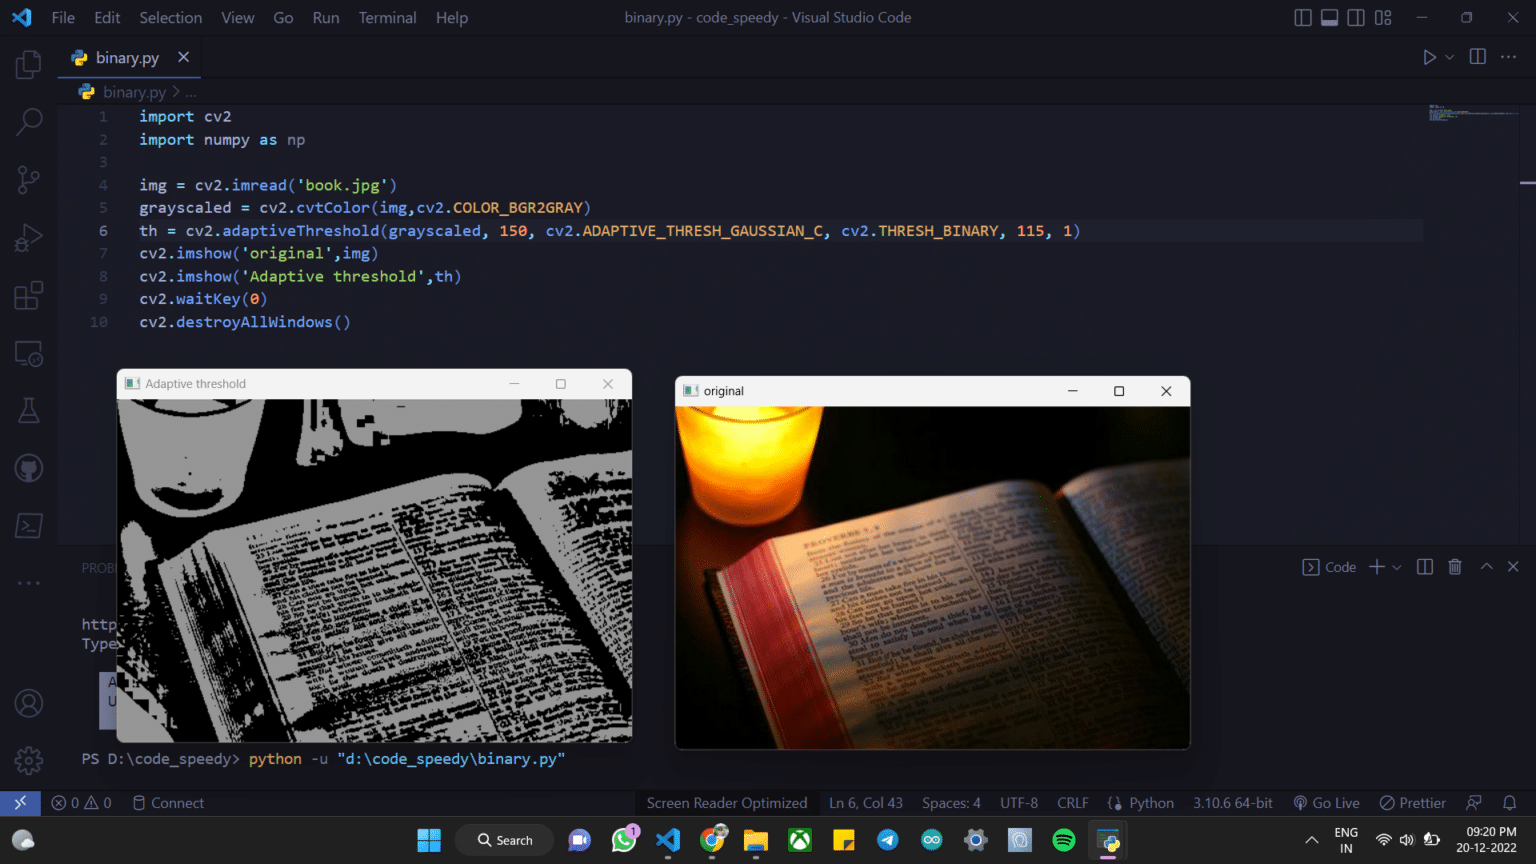The height and width of the screenshot is (864, 1536).
Task: Open Spotify from the Windows taskbar
Action: (1064, 840)
